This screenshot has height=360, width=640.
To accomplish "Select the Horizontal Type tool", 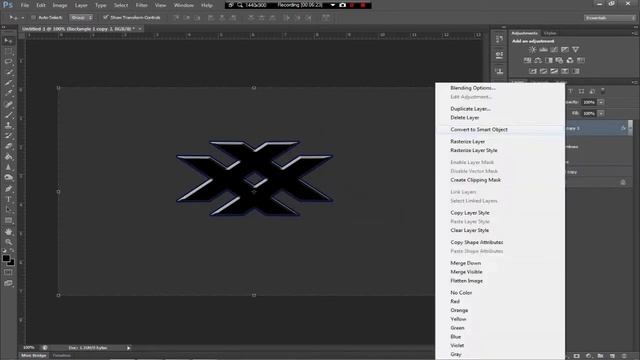I will [8, 199].
